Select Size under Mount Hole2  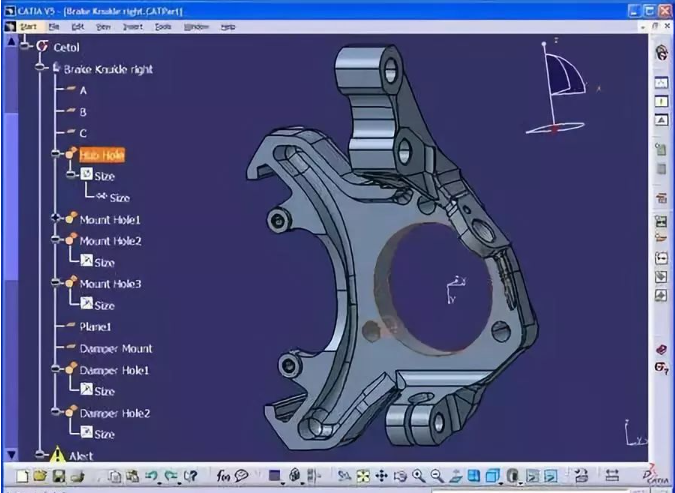click(104, 263)
